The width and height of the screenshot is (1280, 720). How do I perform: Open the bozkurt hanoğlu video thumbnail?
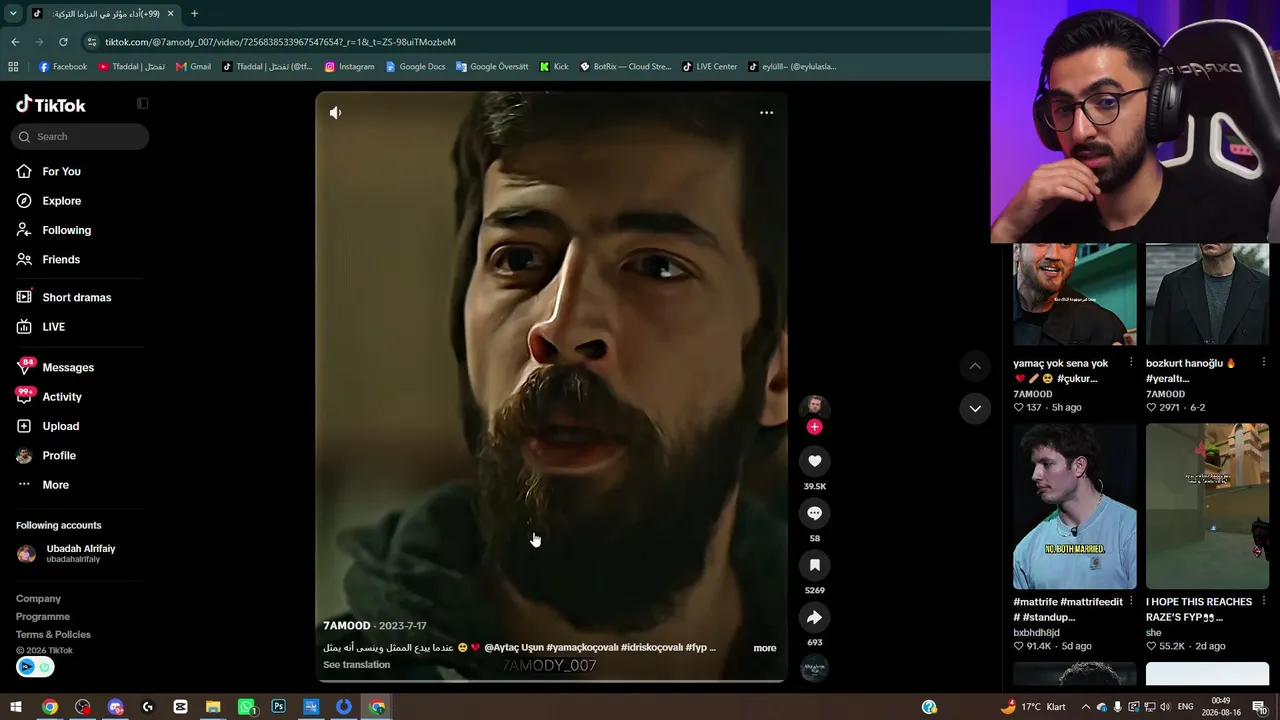click(1207, 294)
